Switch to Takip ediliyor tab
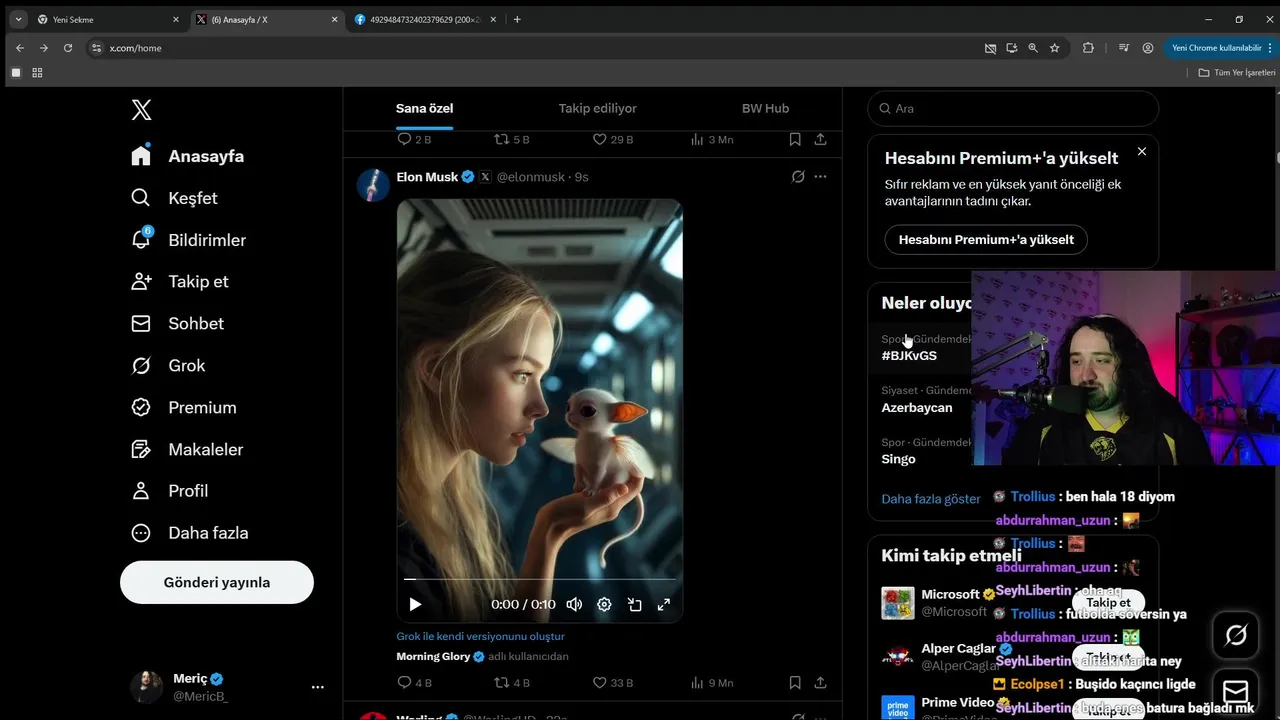Image resolution: width=1280 pixels, height=720 pixels. pyautogui.click(x=597, y=108)
